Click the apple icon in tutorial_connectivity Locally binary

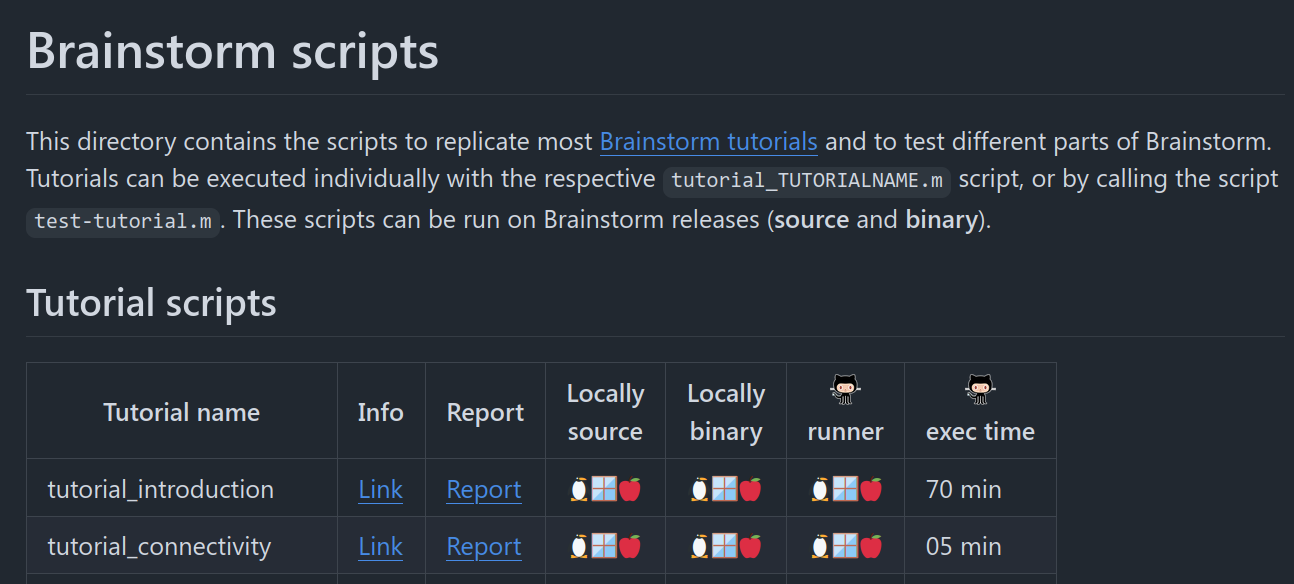(x=750, y=547)
